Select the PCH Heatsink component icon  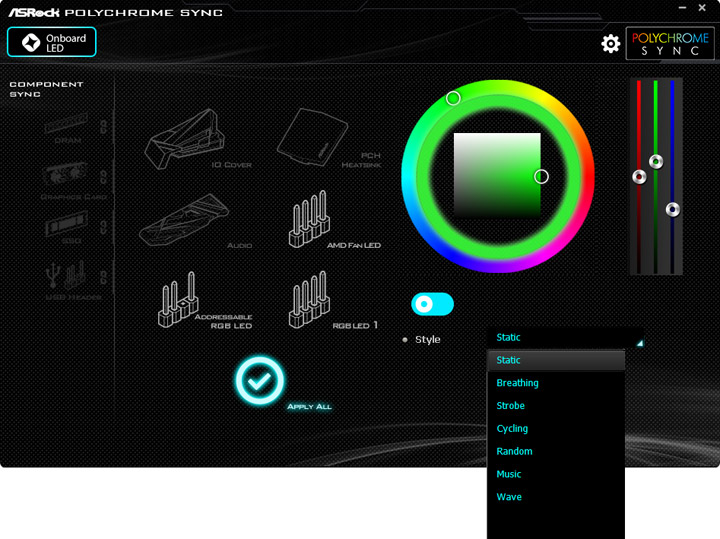[x=312, y=137]
